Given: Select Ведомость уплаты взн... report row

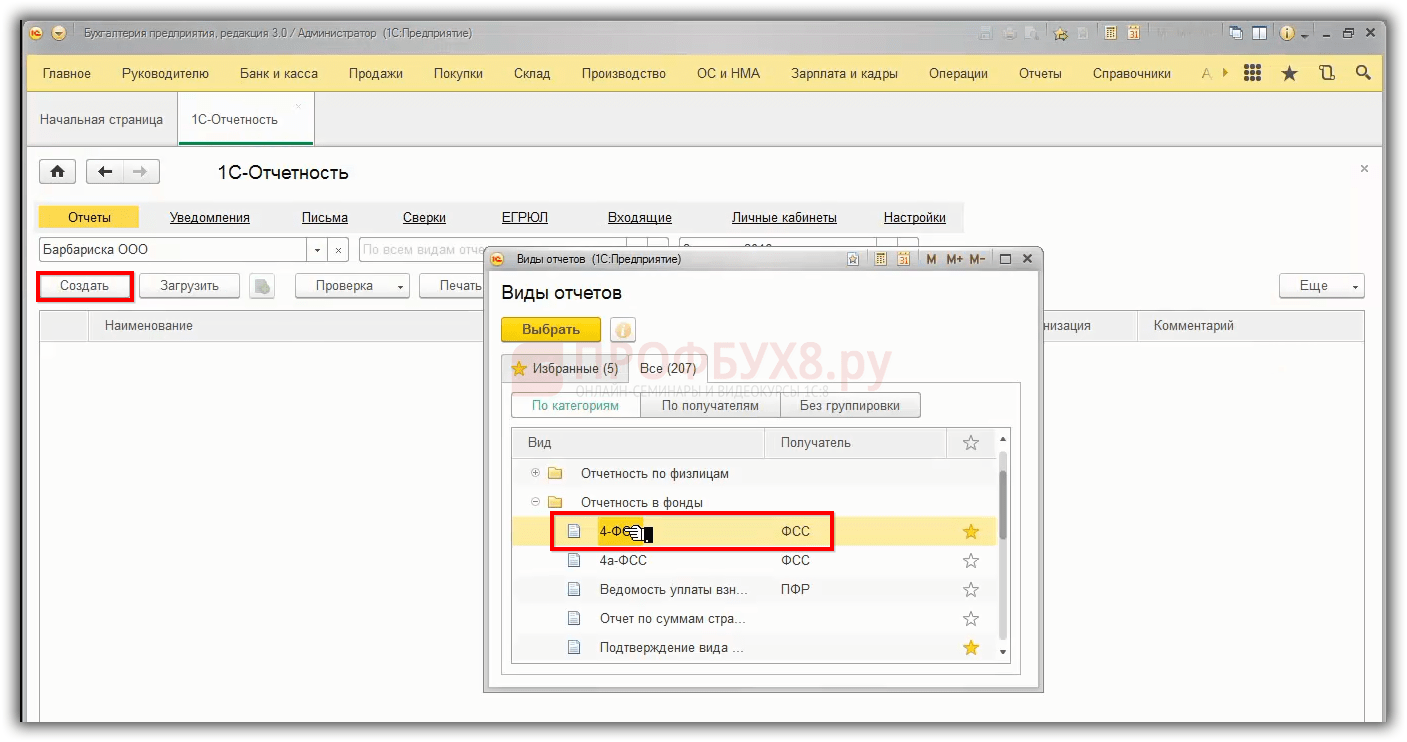Looking at the screenshot, I should (x=754, y=590).
